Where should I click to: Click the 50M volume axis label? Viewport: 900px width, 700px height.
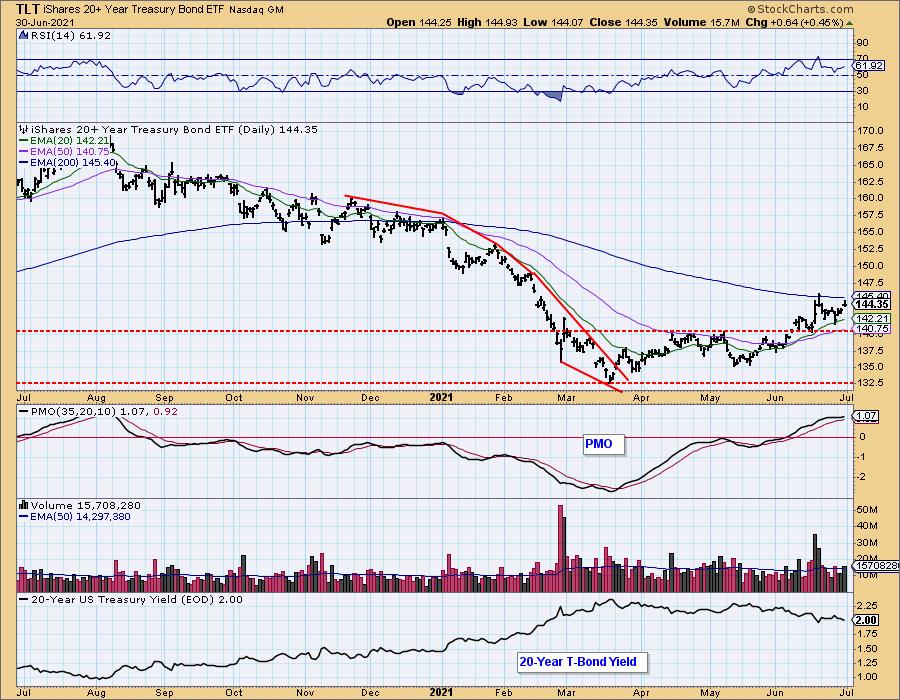pyautogui.click(x=867, y=510)
